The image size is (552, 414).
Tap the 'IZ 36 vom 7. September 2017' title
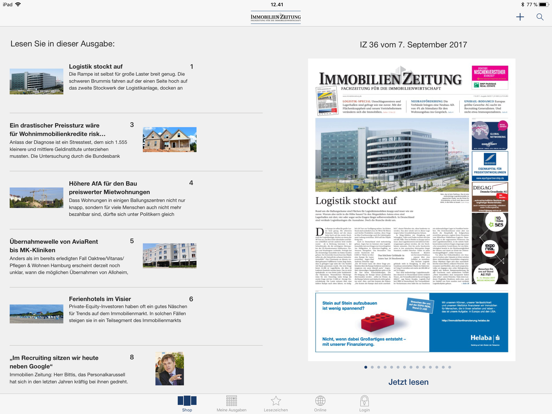(x=413, y=45)
